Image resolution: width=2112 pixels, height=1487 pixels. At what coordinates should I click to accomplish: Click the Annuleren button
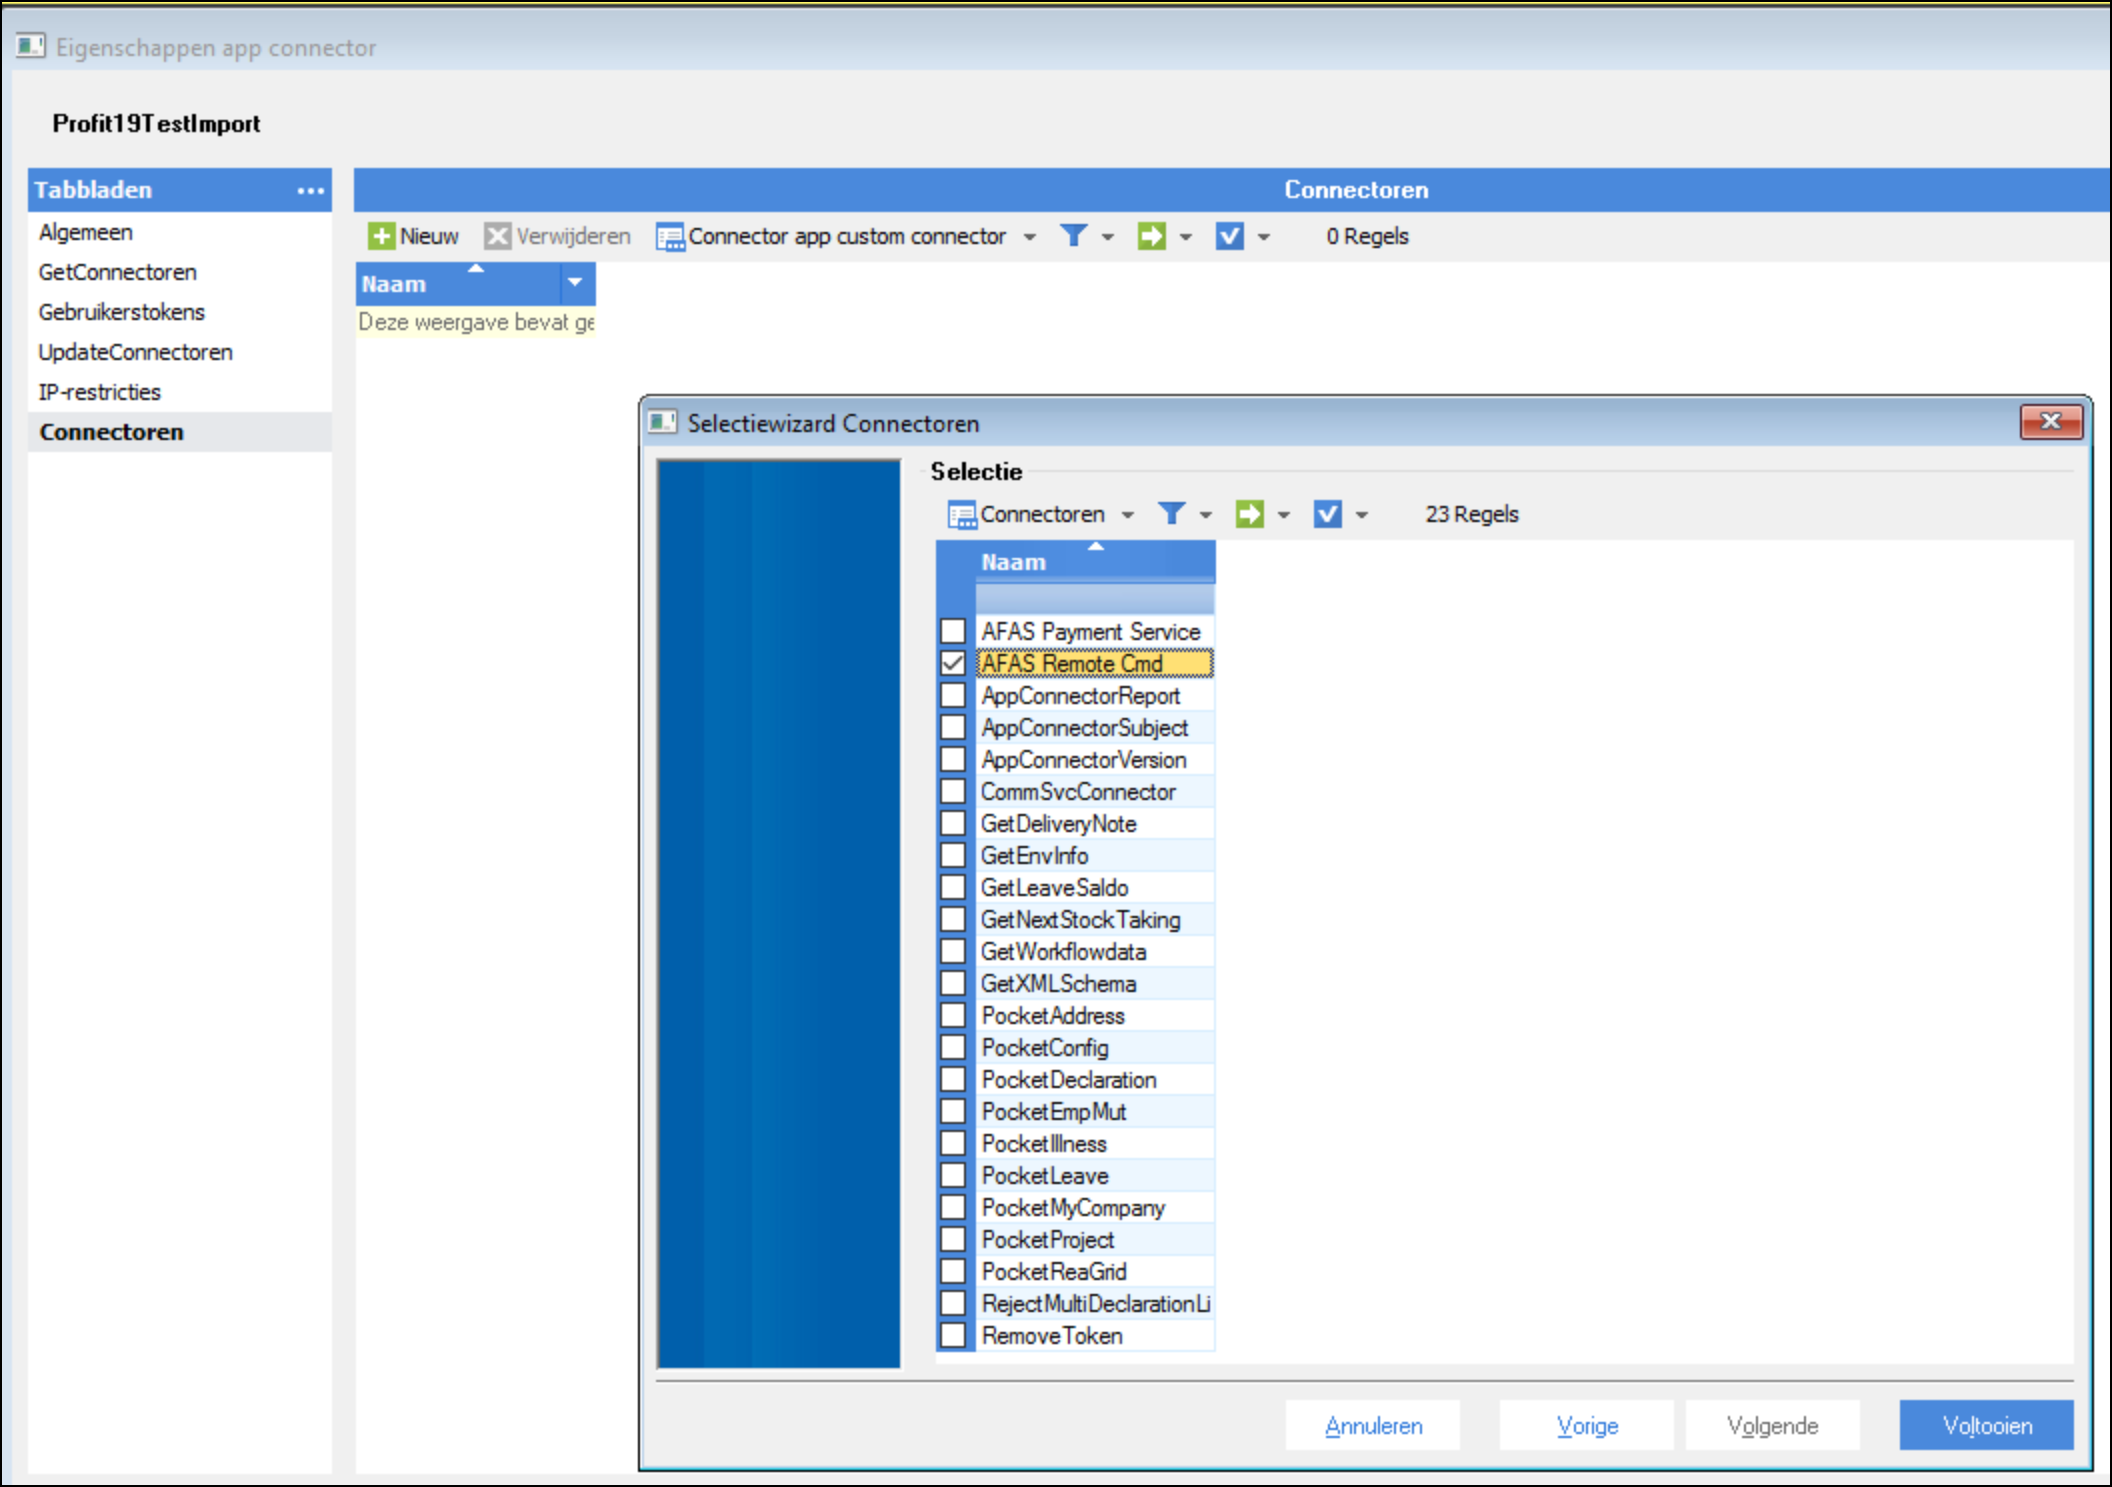(1372, 1425)
